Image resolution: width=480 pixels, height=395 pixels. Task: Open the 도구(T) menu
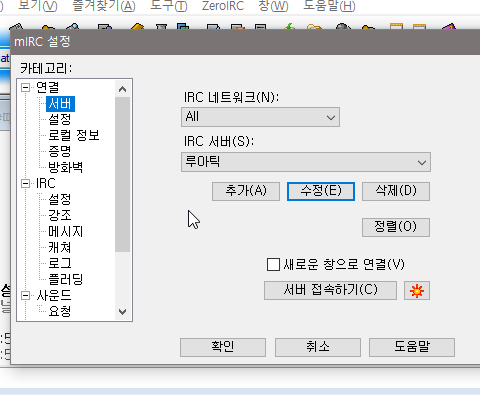[169, 6]
